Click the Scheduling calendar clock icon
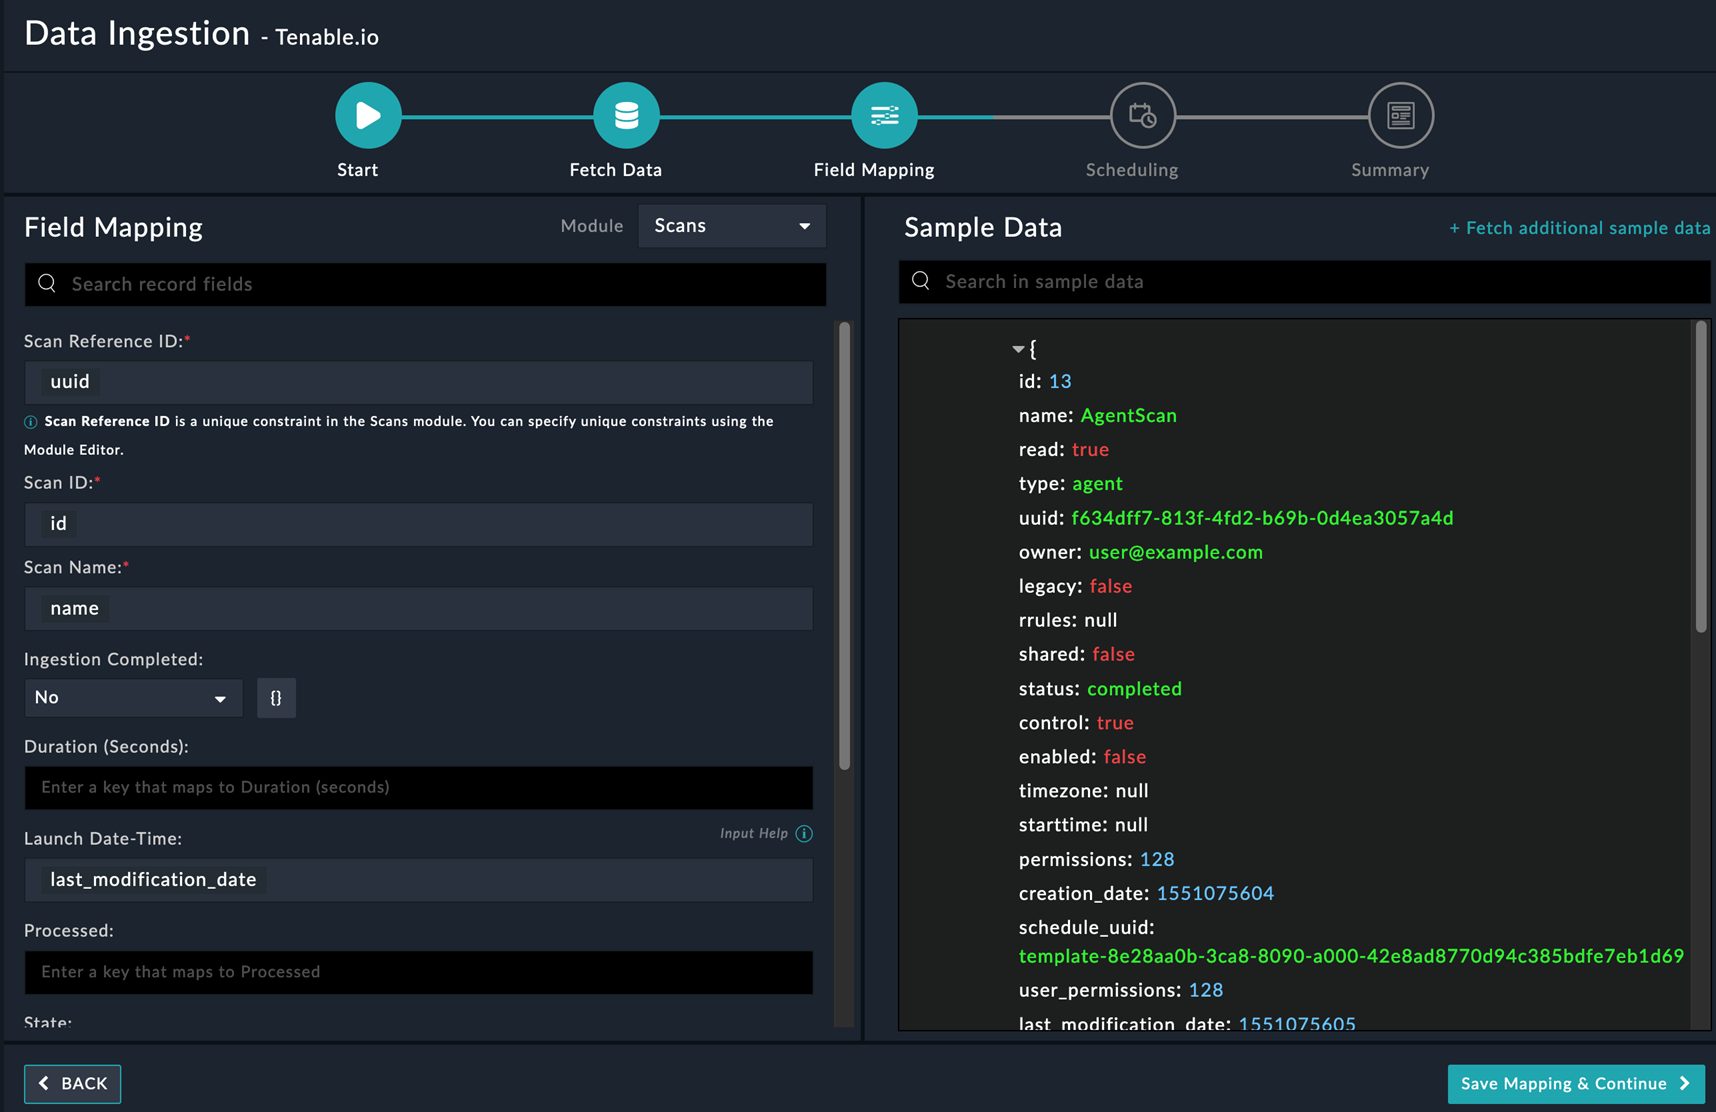 tap(1142, 116)
